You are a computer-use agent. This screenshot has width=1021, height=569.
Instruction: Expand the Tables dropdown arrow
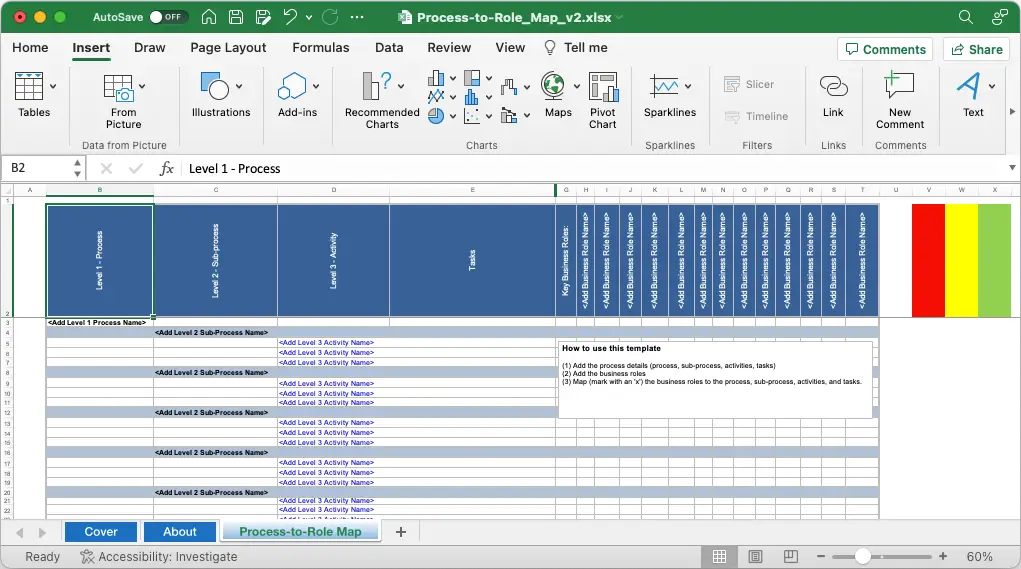click(53, 86)
